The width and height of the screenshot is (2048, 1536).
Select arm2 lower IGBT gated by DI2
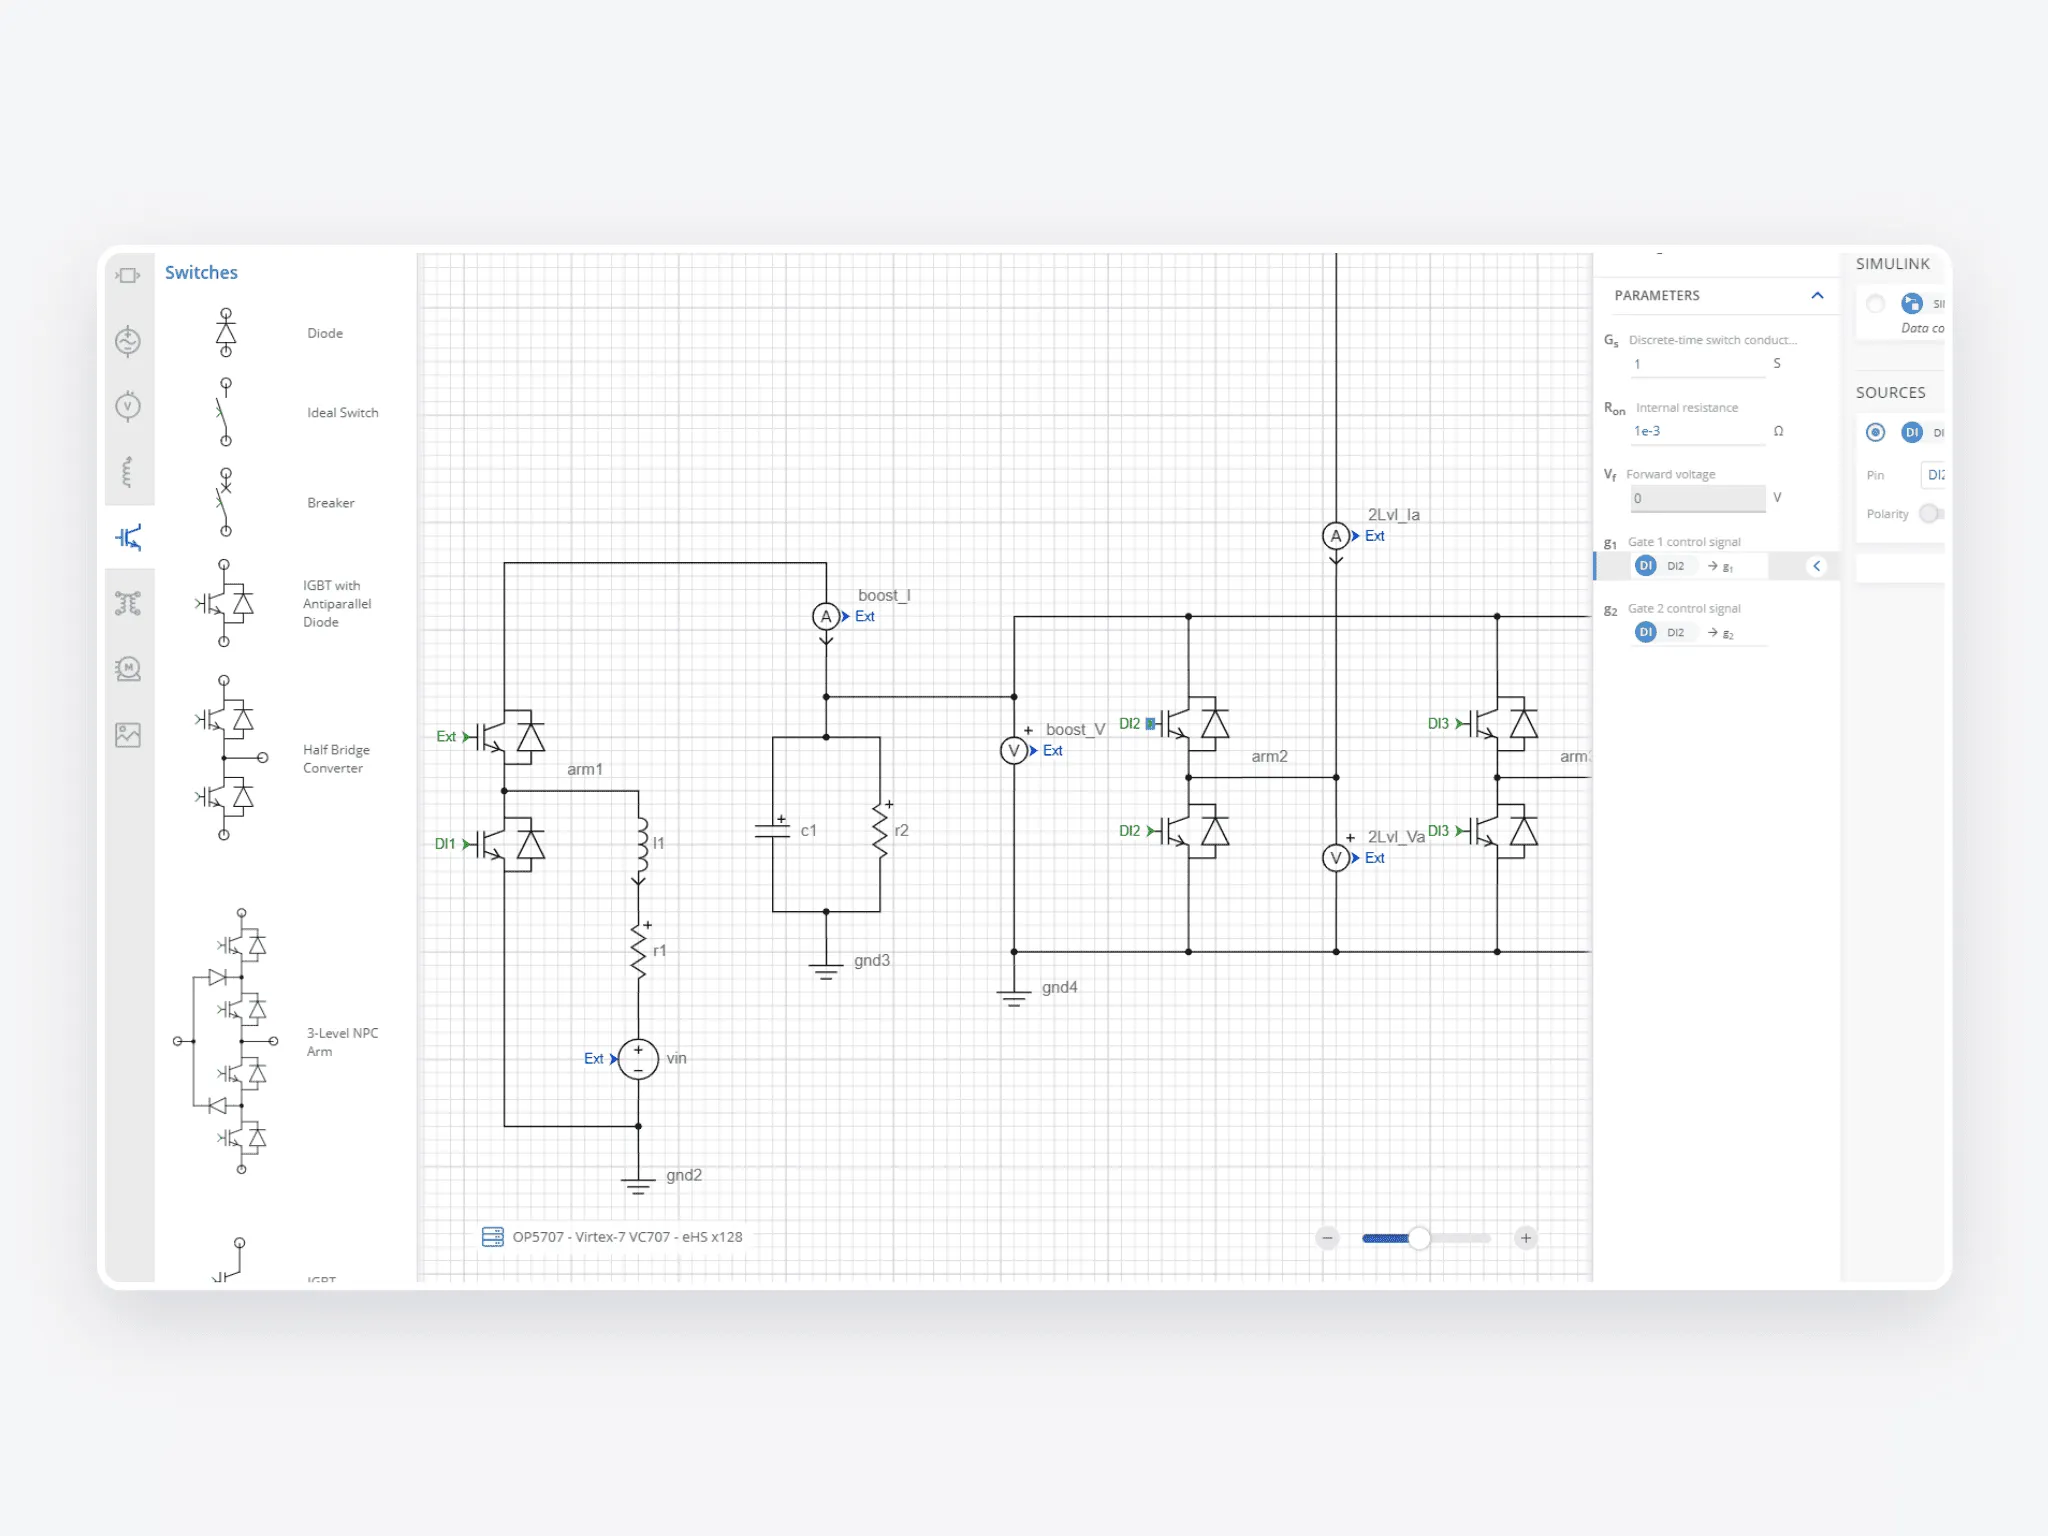(x=1196, y=832)
